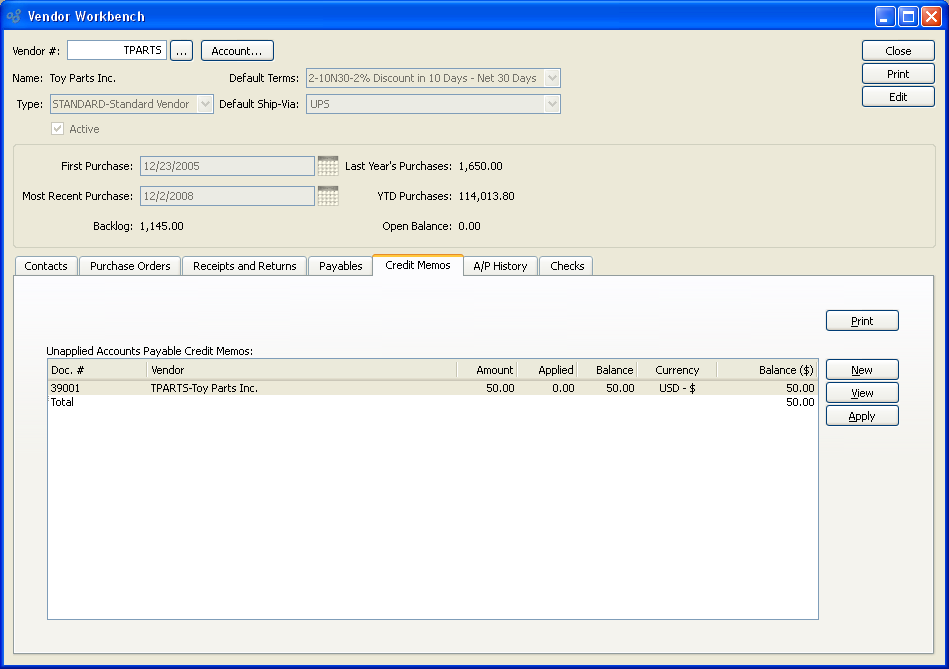Apply the selected credit memo

point(862,416)
